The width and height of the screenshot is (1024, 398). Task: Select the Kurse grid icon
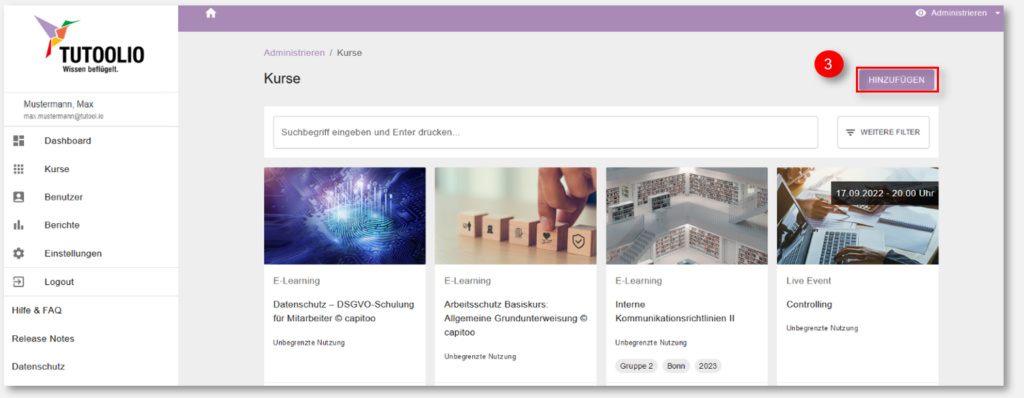pyautogui.click(x=18, y=169)
